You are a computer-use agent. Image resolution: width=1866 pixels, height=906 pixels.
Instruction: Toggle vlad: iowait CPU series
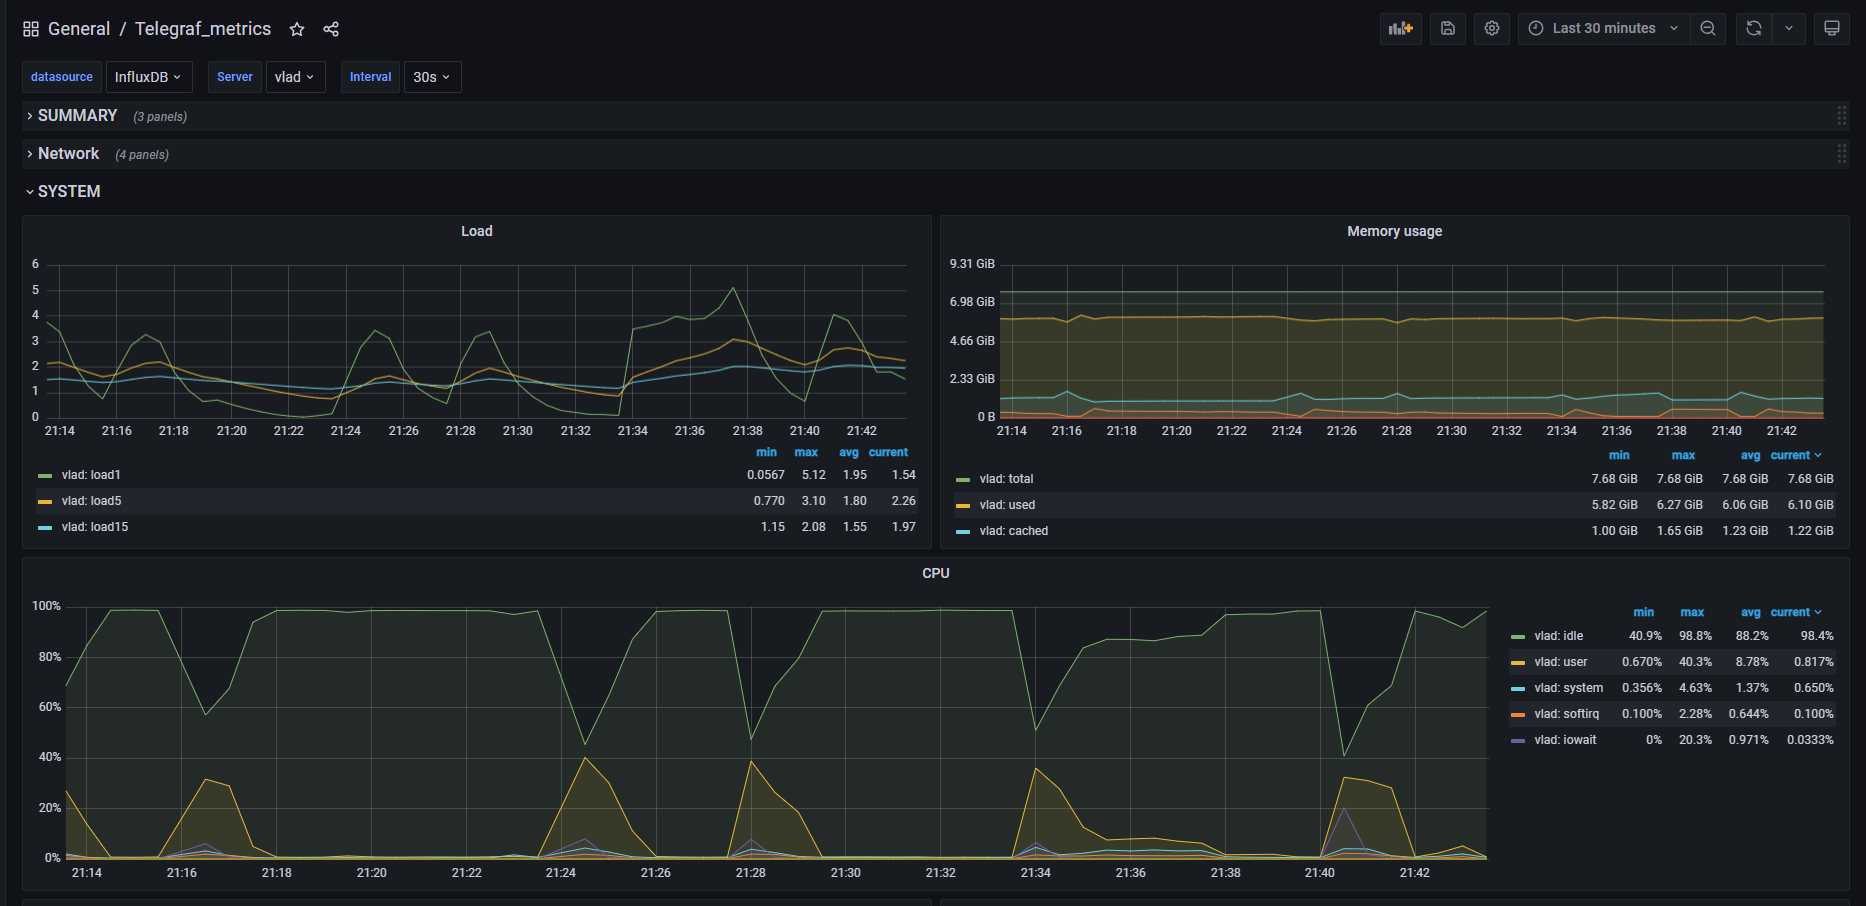[1565, 740]
